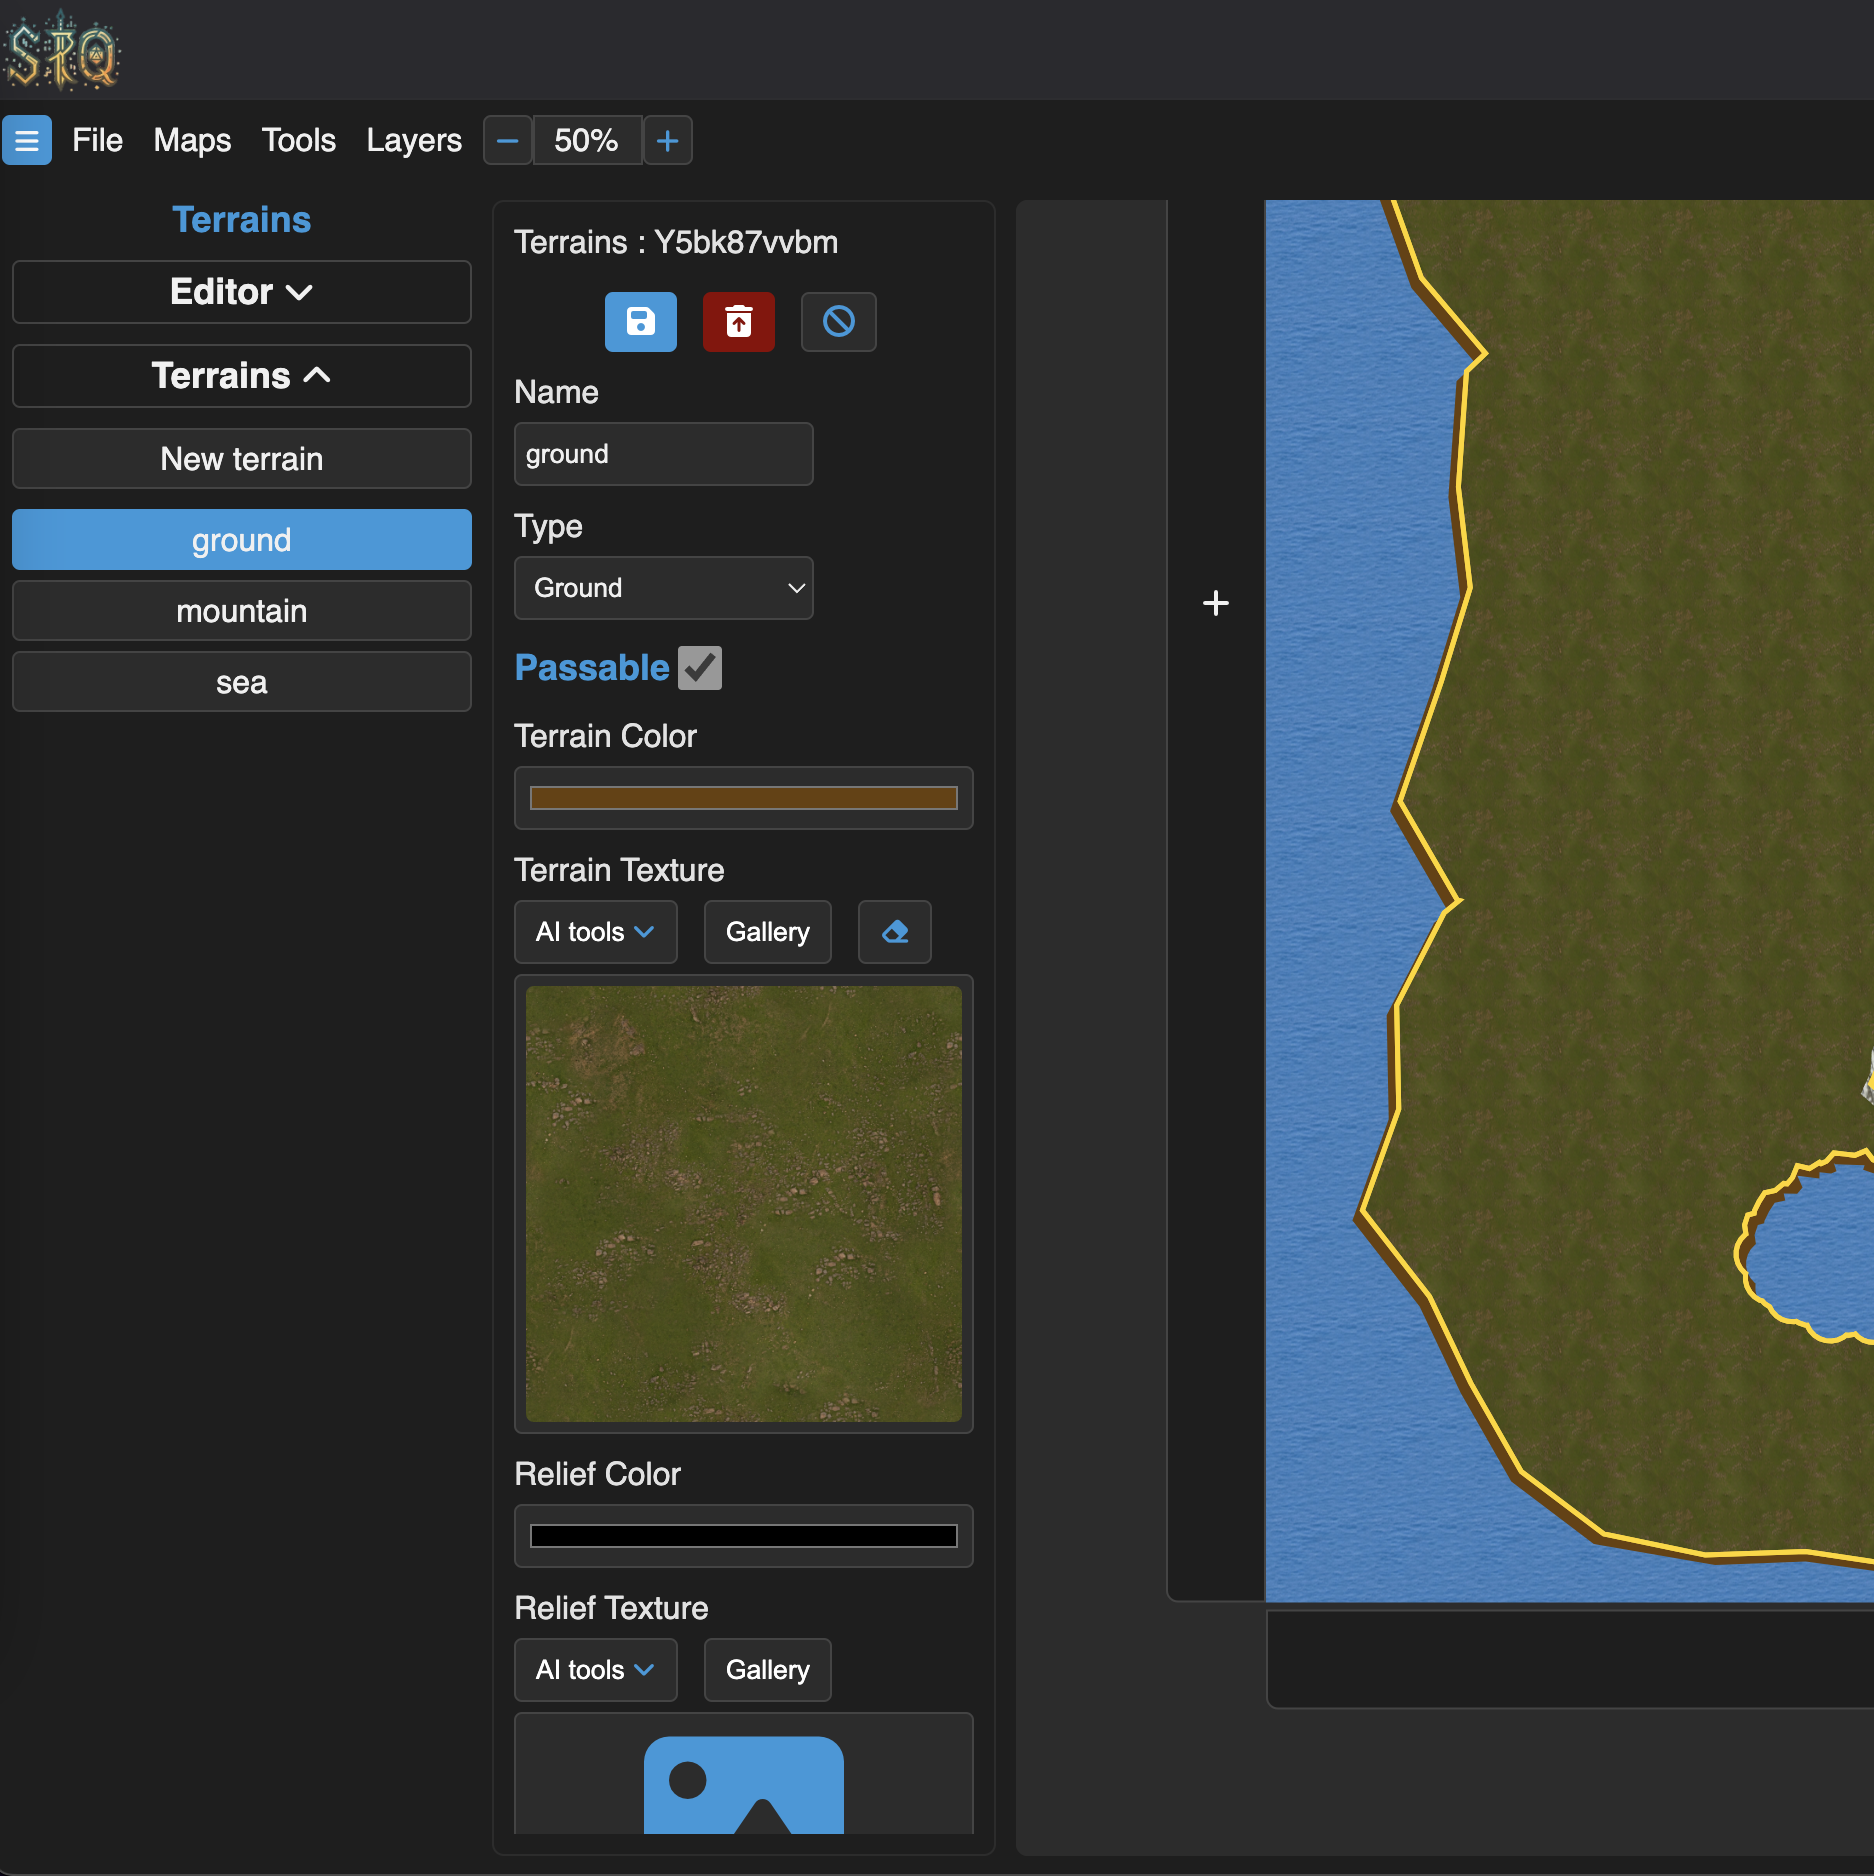Click the relief texture placeholder image icon
This screenshot has width=1874, height=1876.
[743, 1785]
